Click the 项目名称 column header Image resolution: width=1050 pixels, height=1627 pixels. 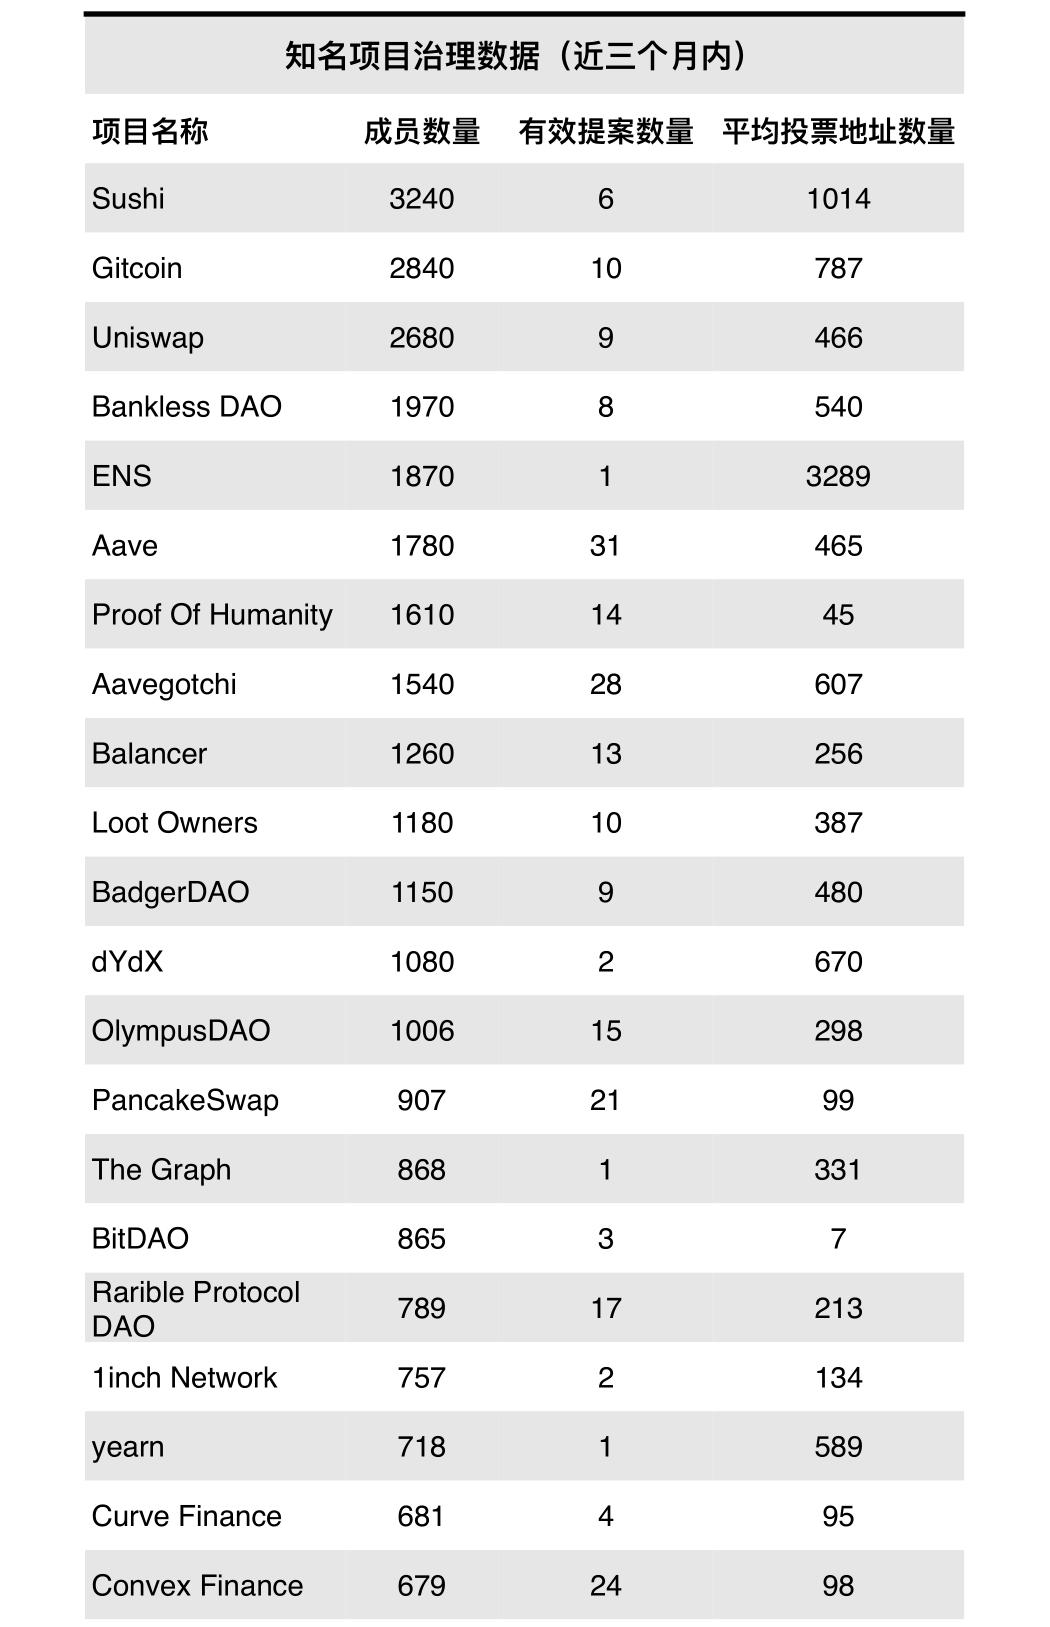150,131
